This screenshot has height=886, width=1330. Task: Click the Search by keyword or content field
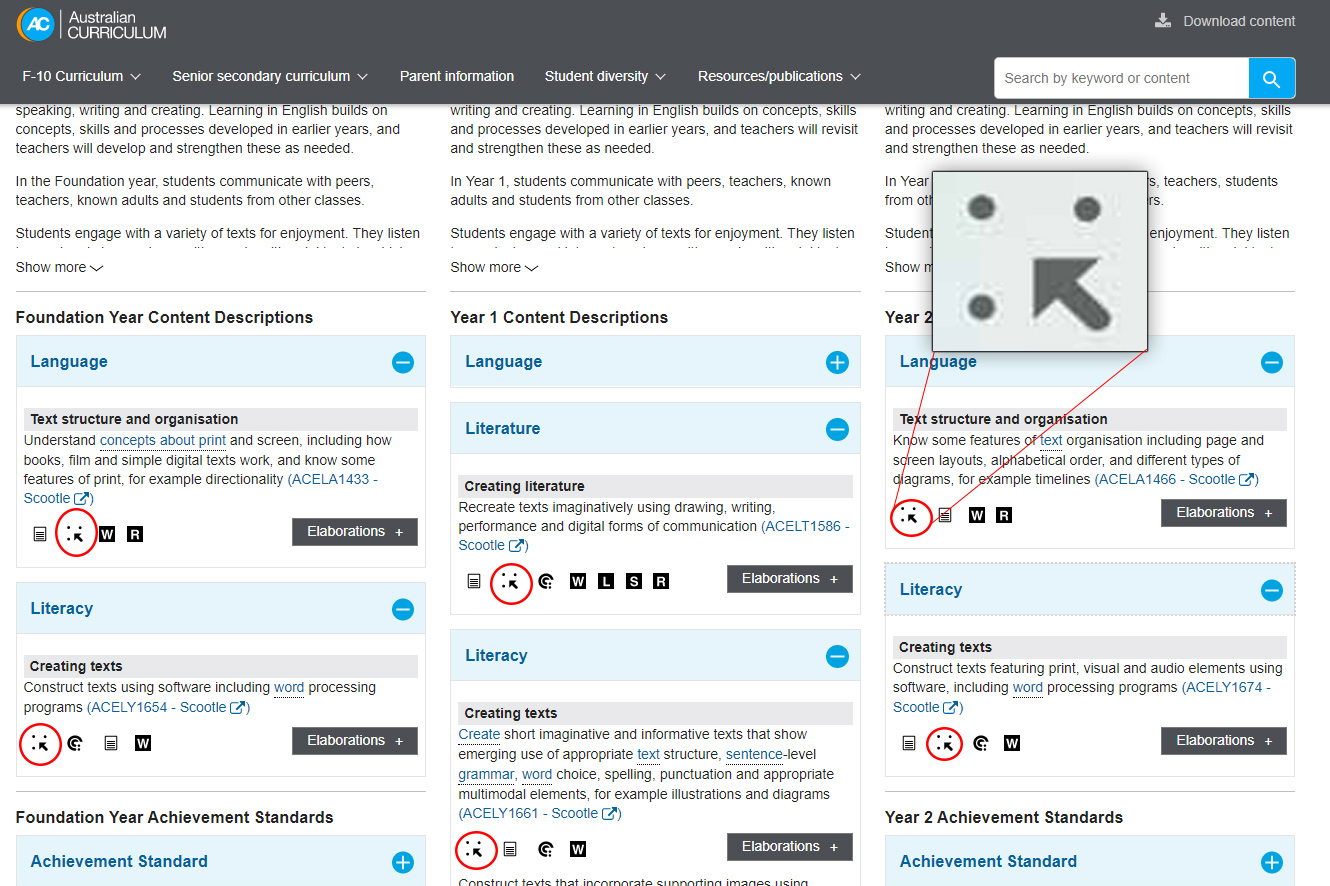1120,78
